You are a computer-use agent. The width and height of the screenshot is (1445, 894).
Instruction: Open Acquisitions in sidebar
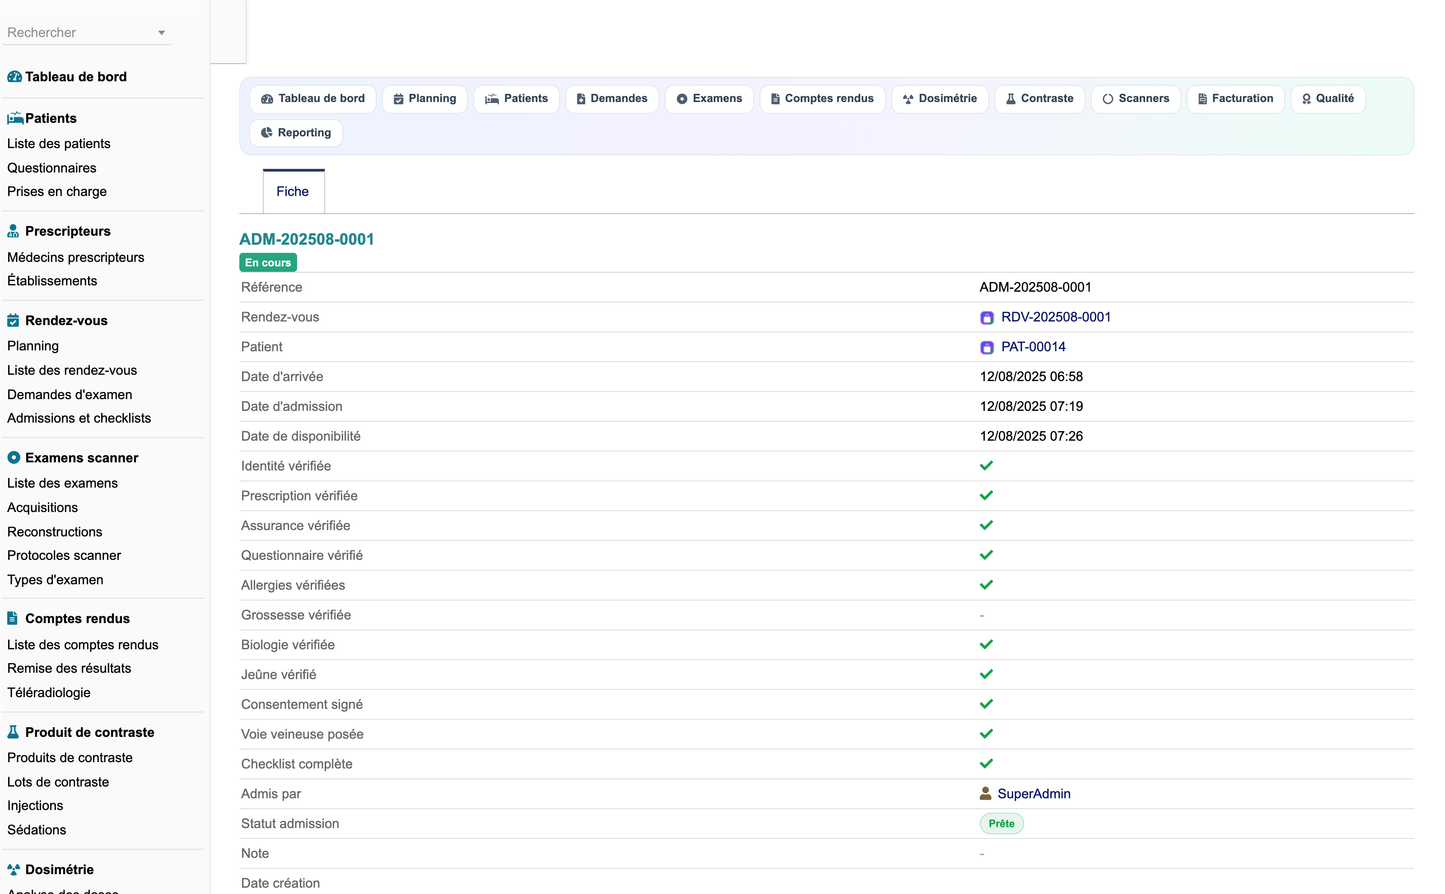(x=42, y=508)
